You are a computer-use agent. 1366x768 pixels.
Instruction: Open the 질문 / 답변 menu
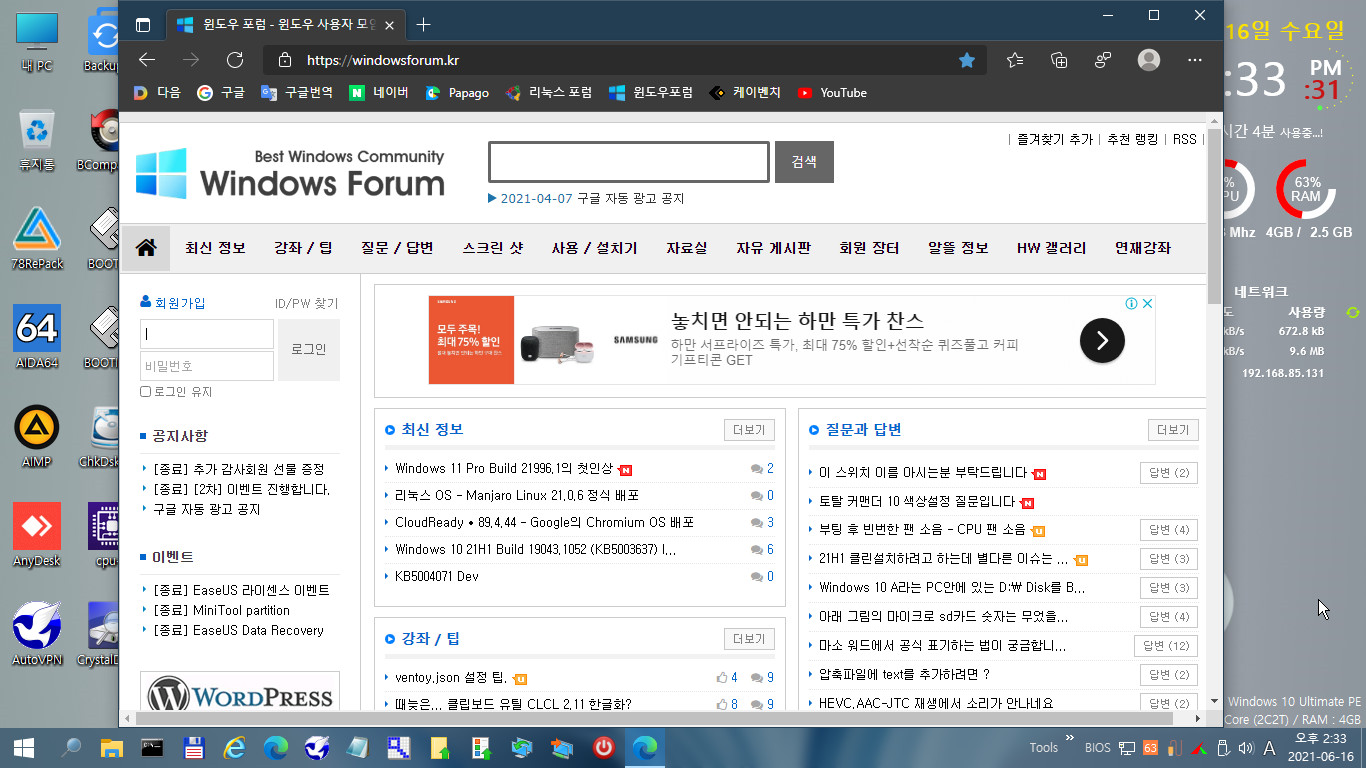397,248
